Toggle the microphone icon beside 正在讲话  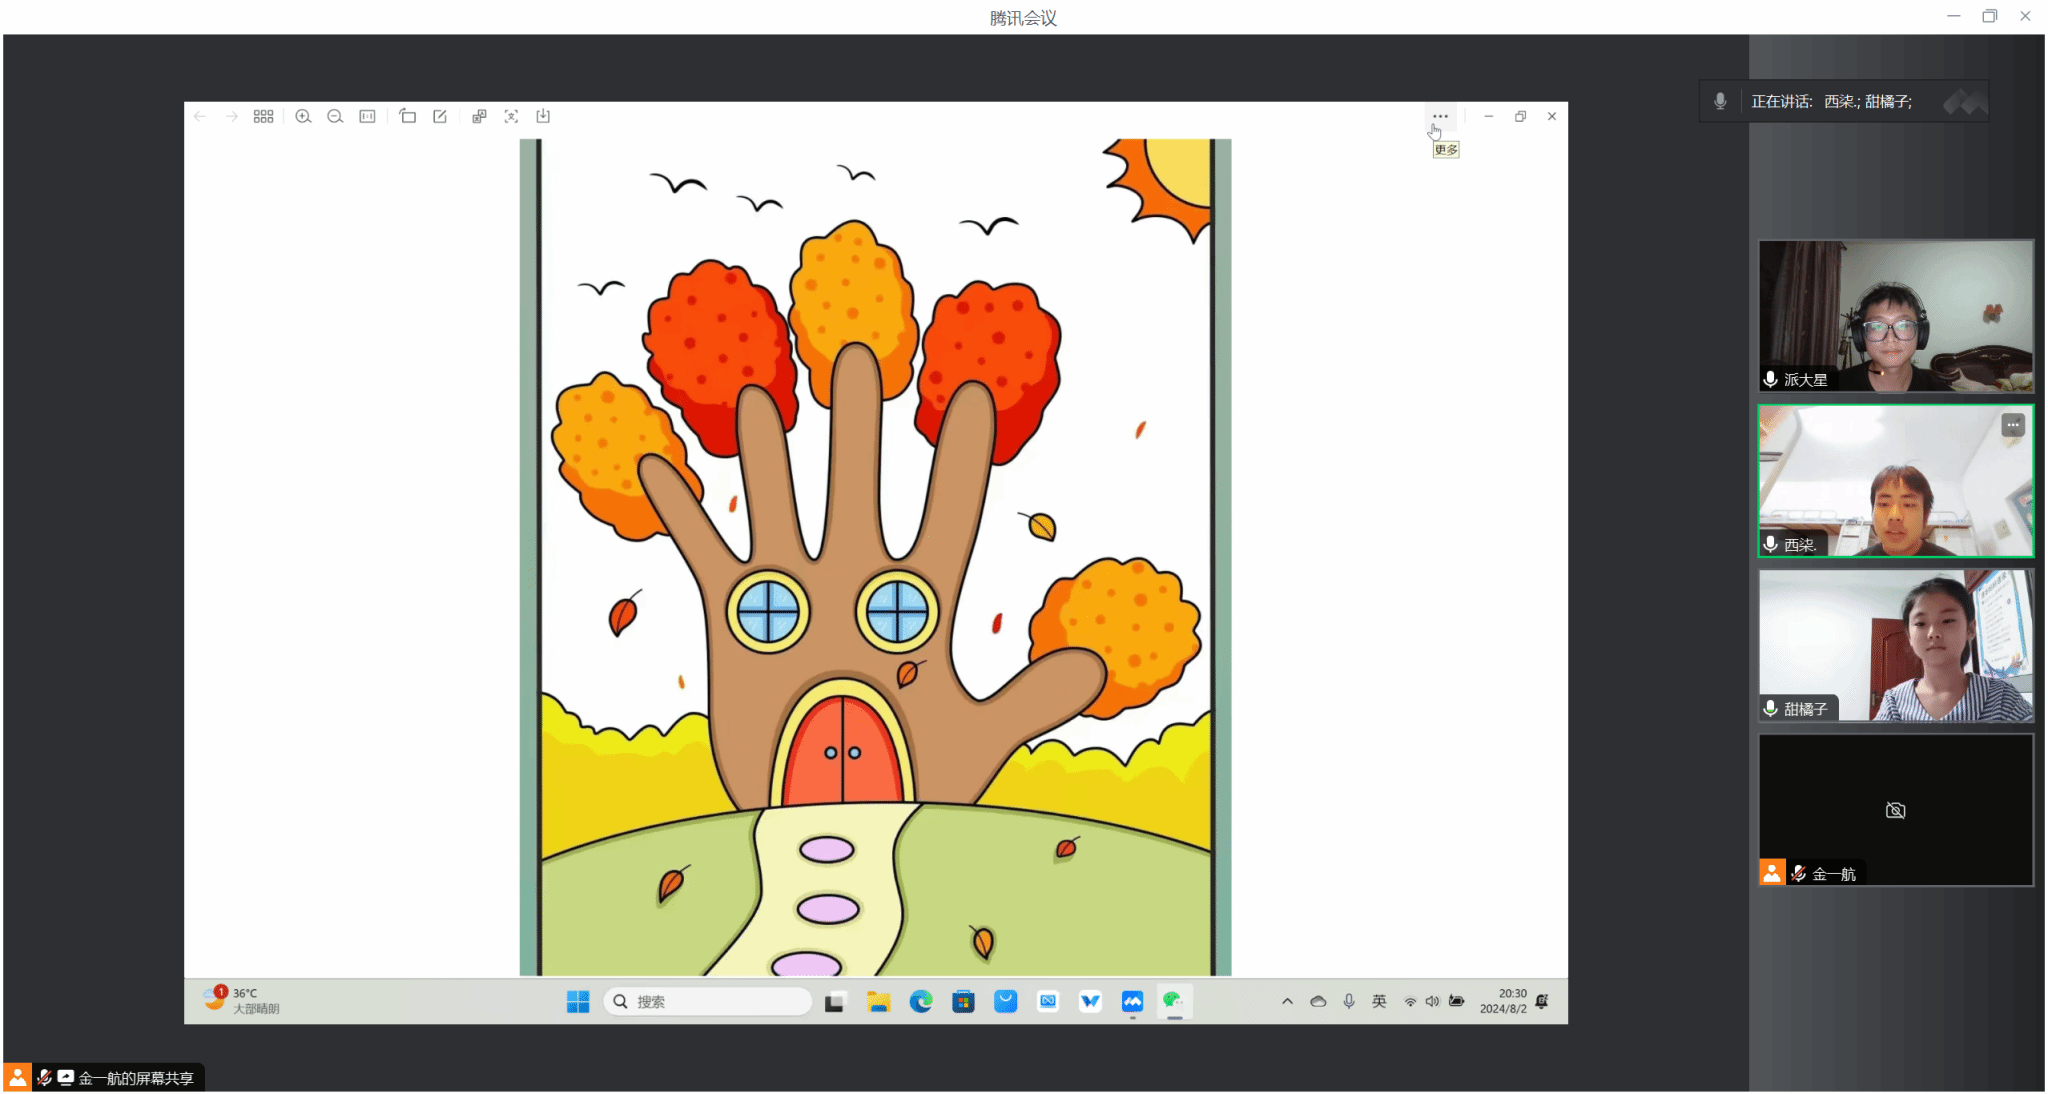click(x=1720, y=101)
